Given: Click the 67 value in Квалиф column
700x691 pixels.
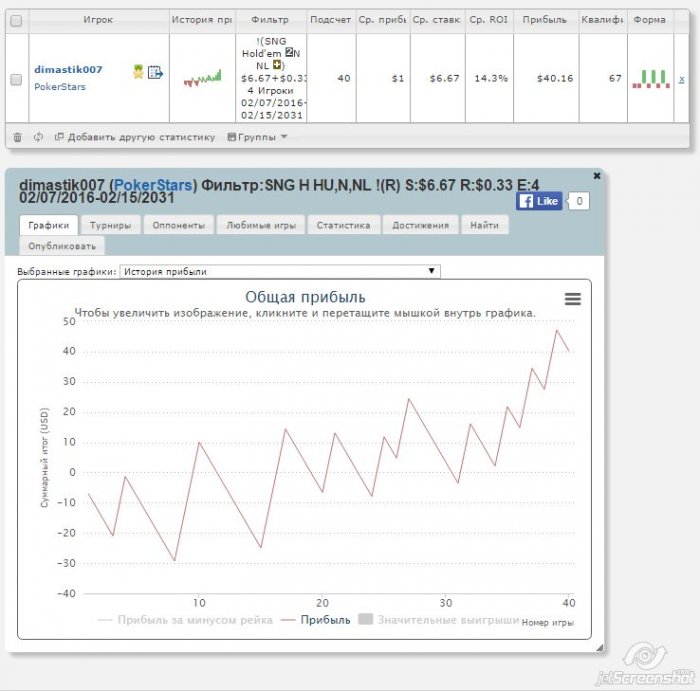Looking at the screenshot, I should (615, 79).
